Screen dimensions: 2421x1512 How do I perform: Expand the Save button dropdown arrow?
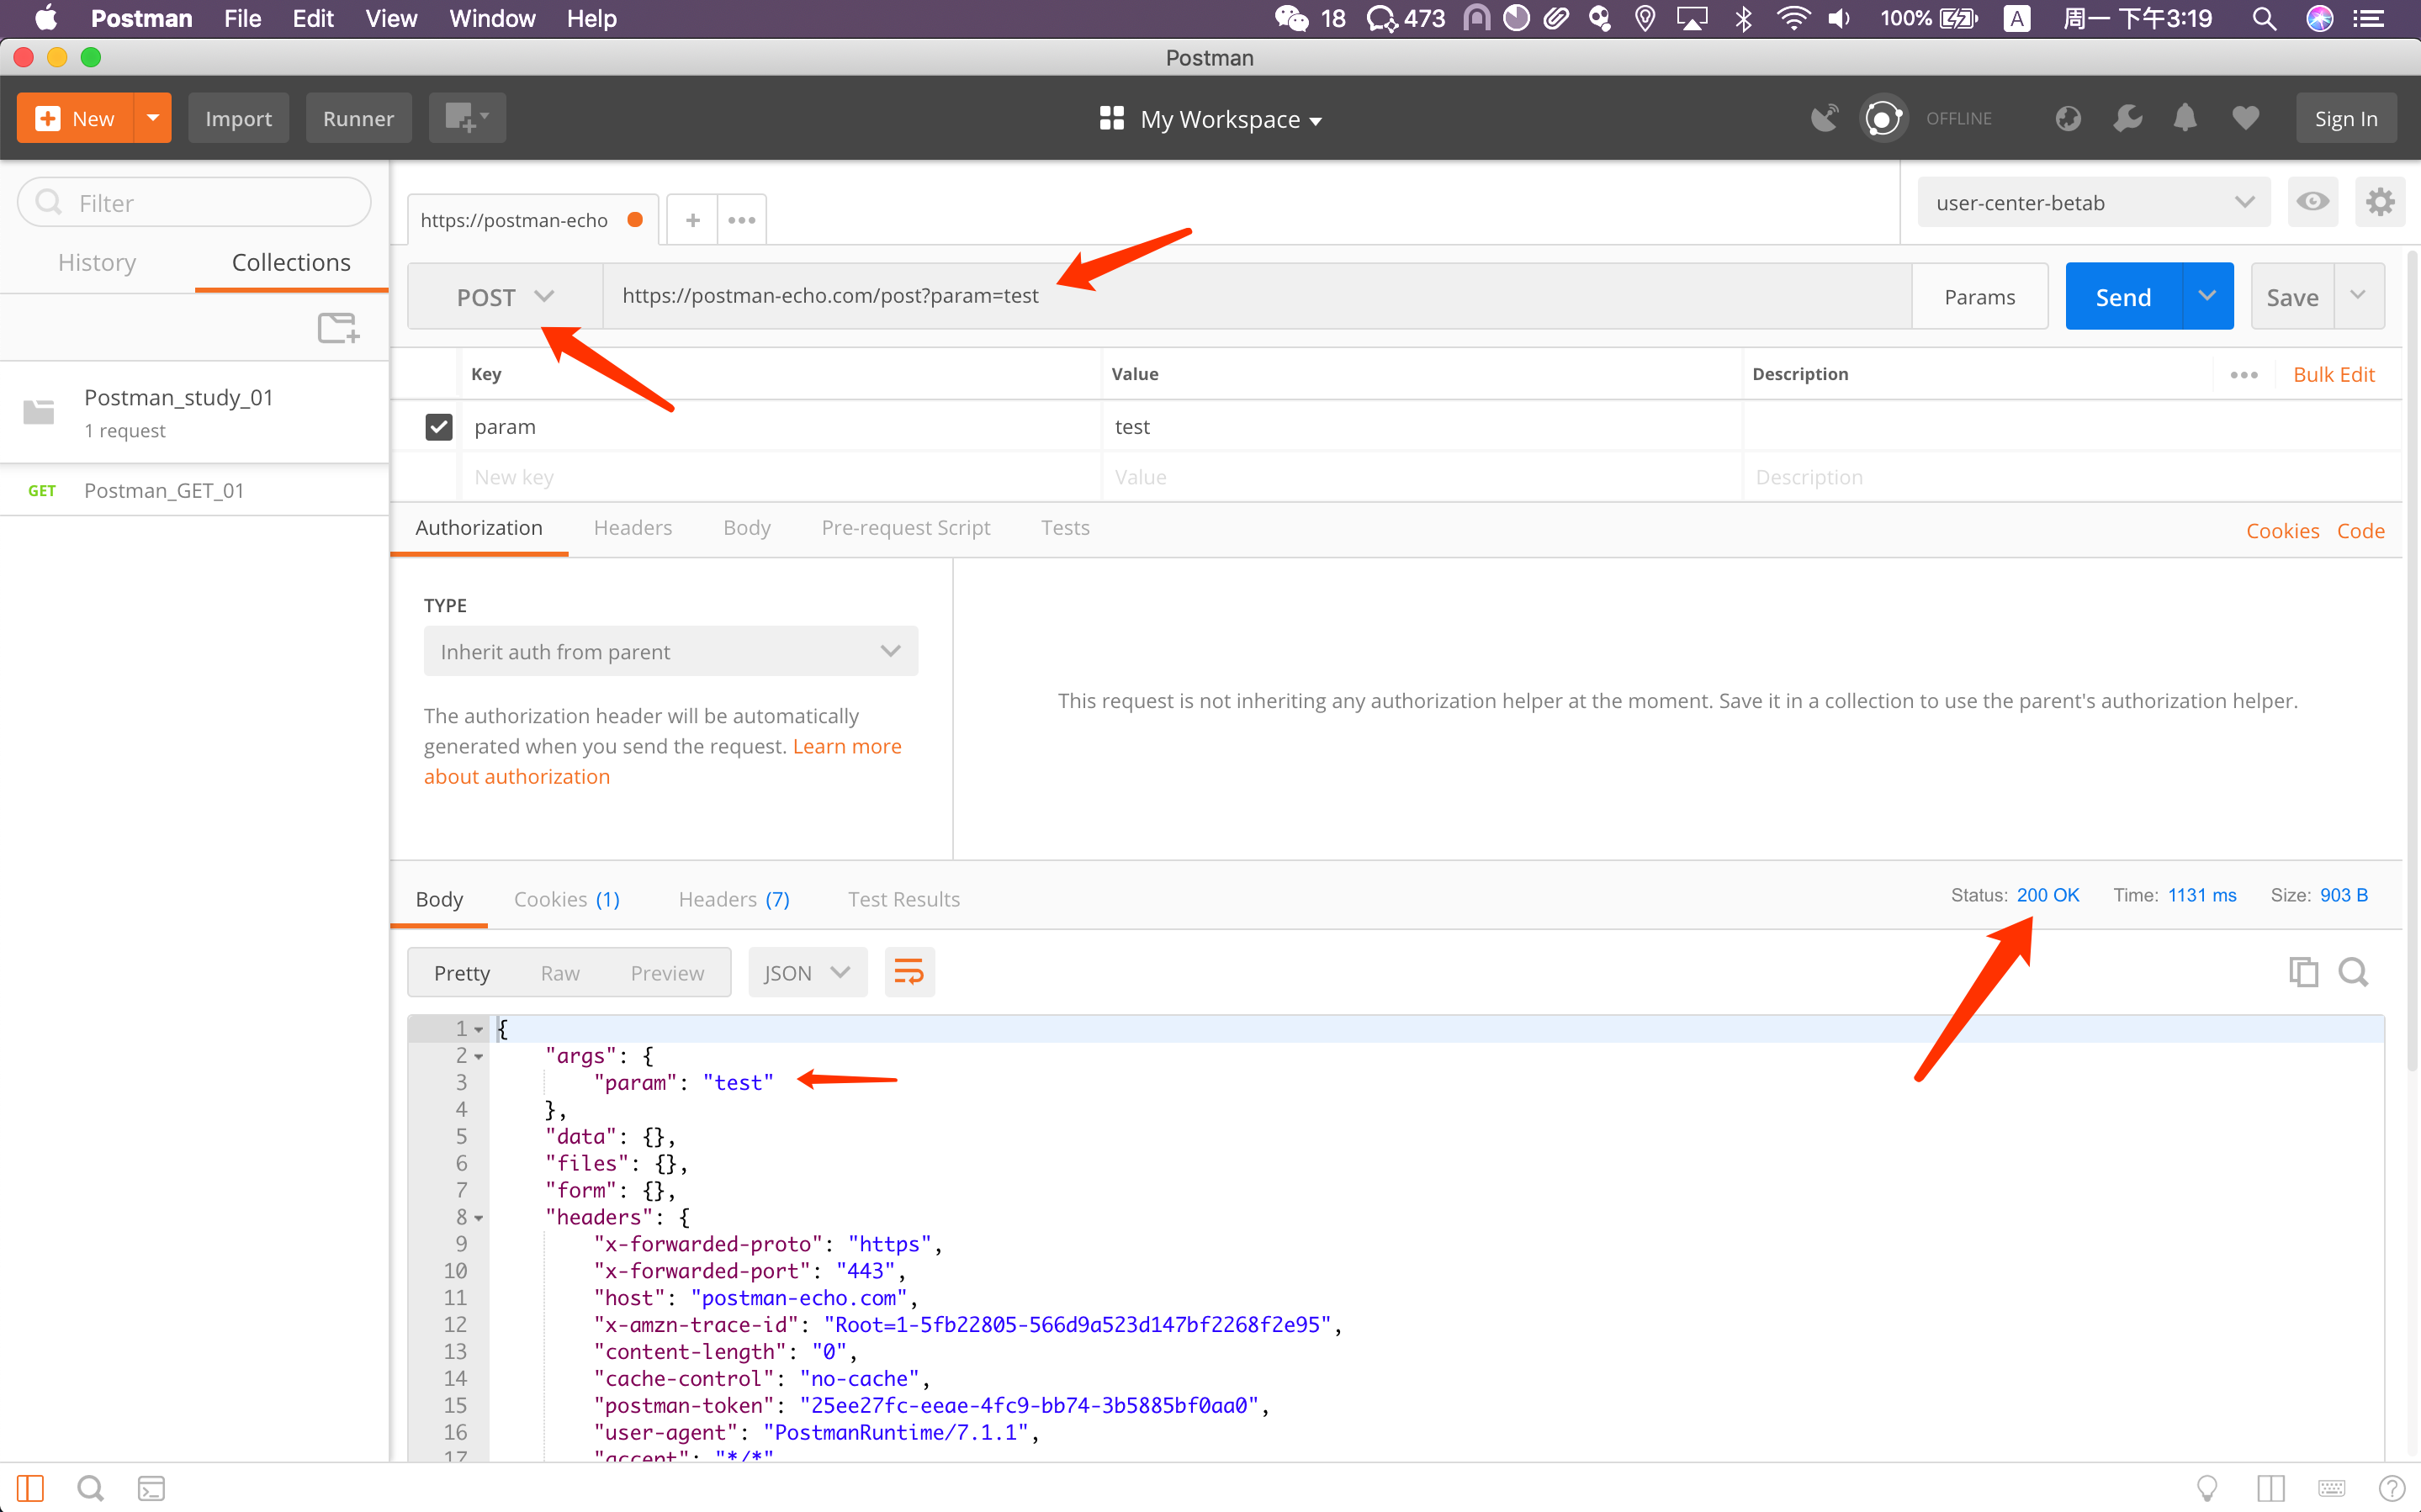point(2358,296)
